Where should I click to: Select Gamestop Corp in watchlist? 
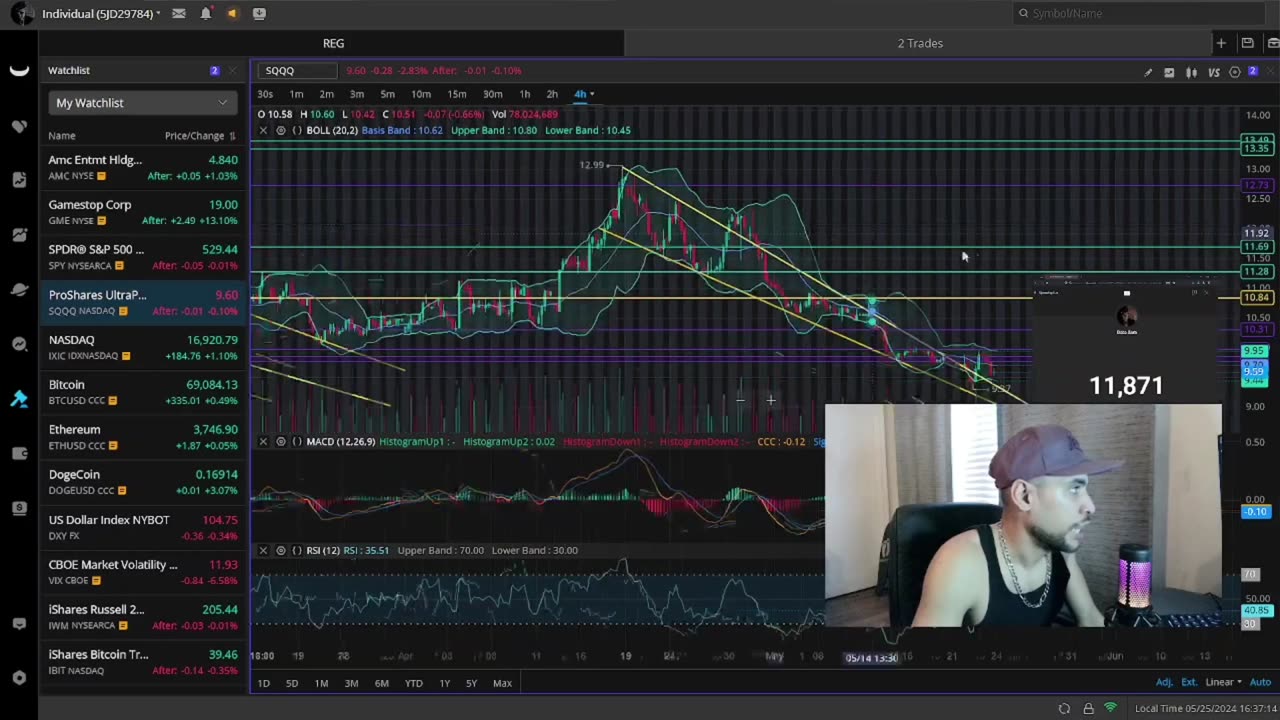pyautogui.click(x=143, y=212)
